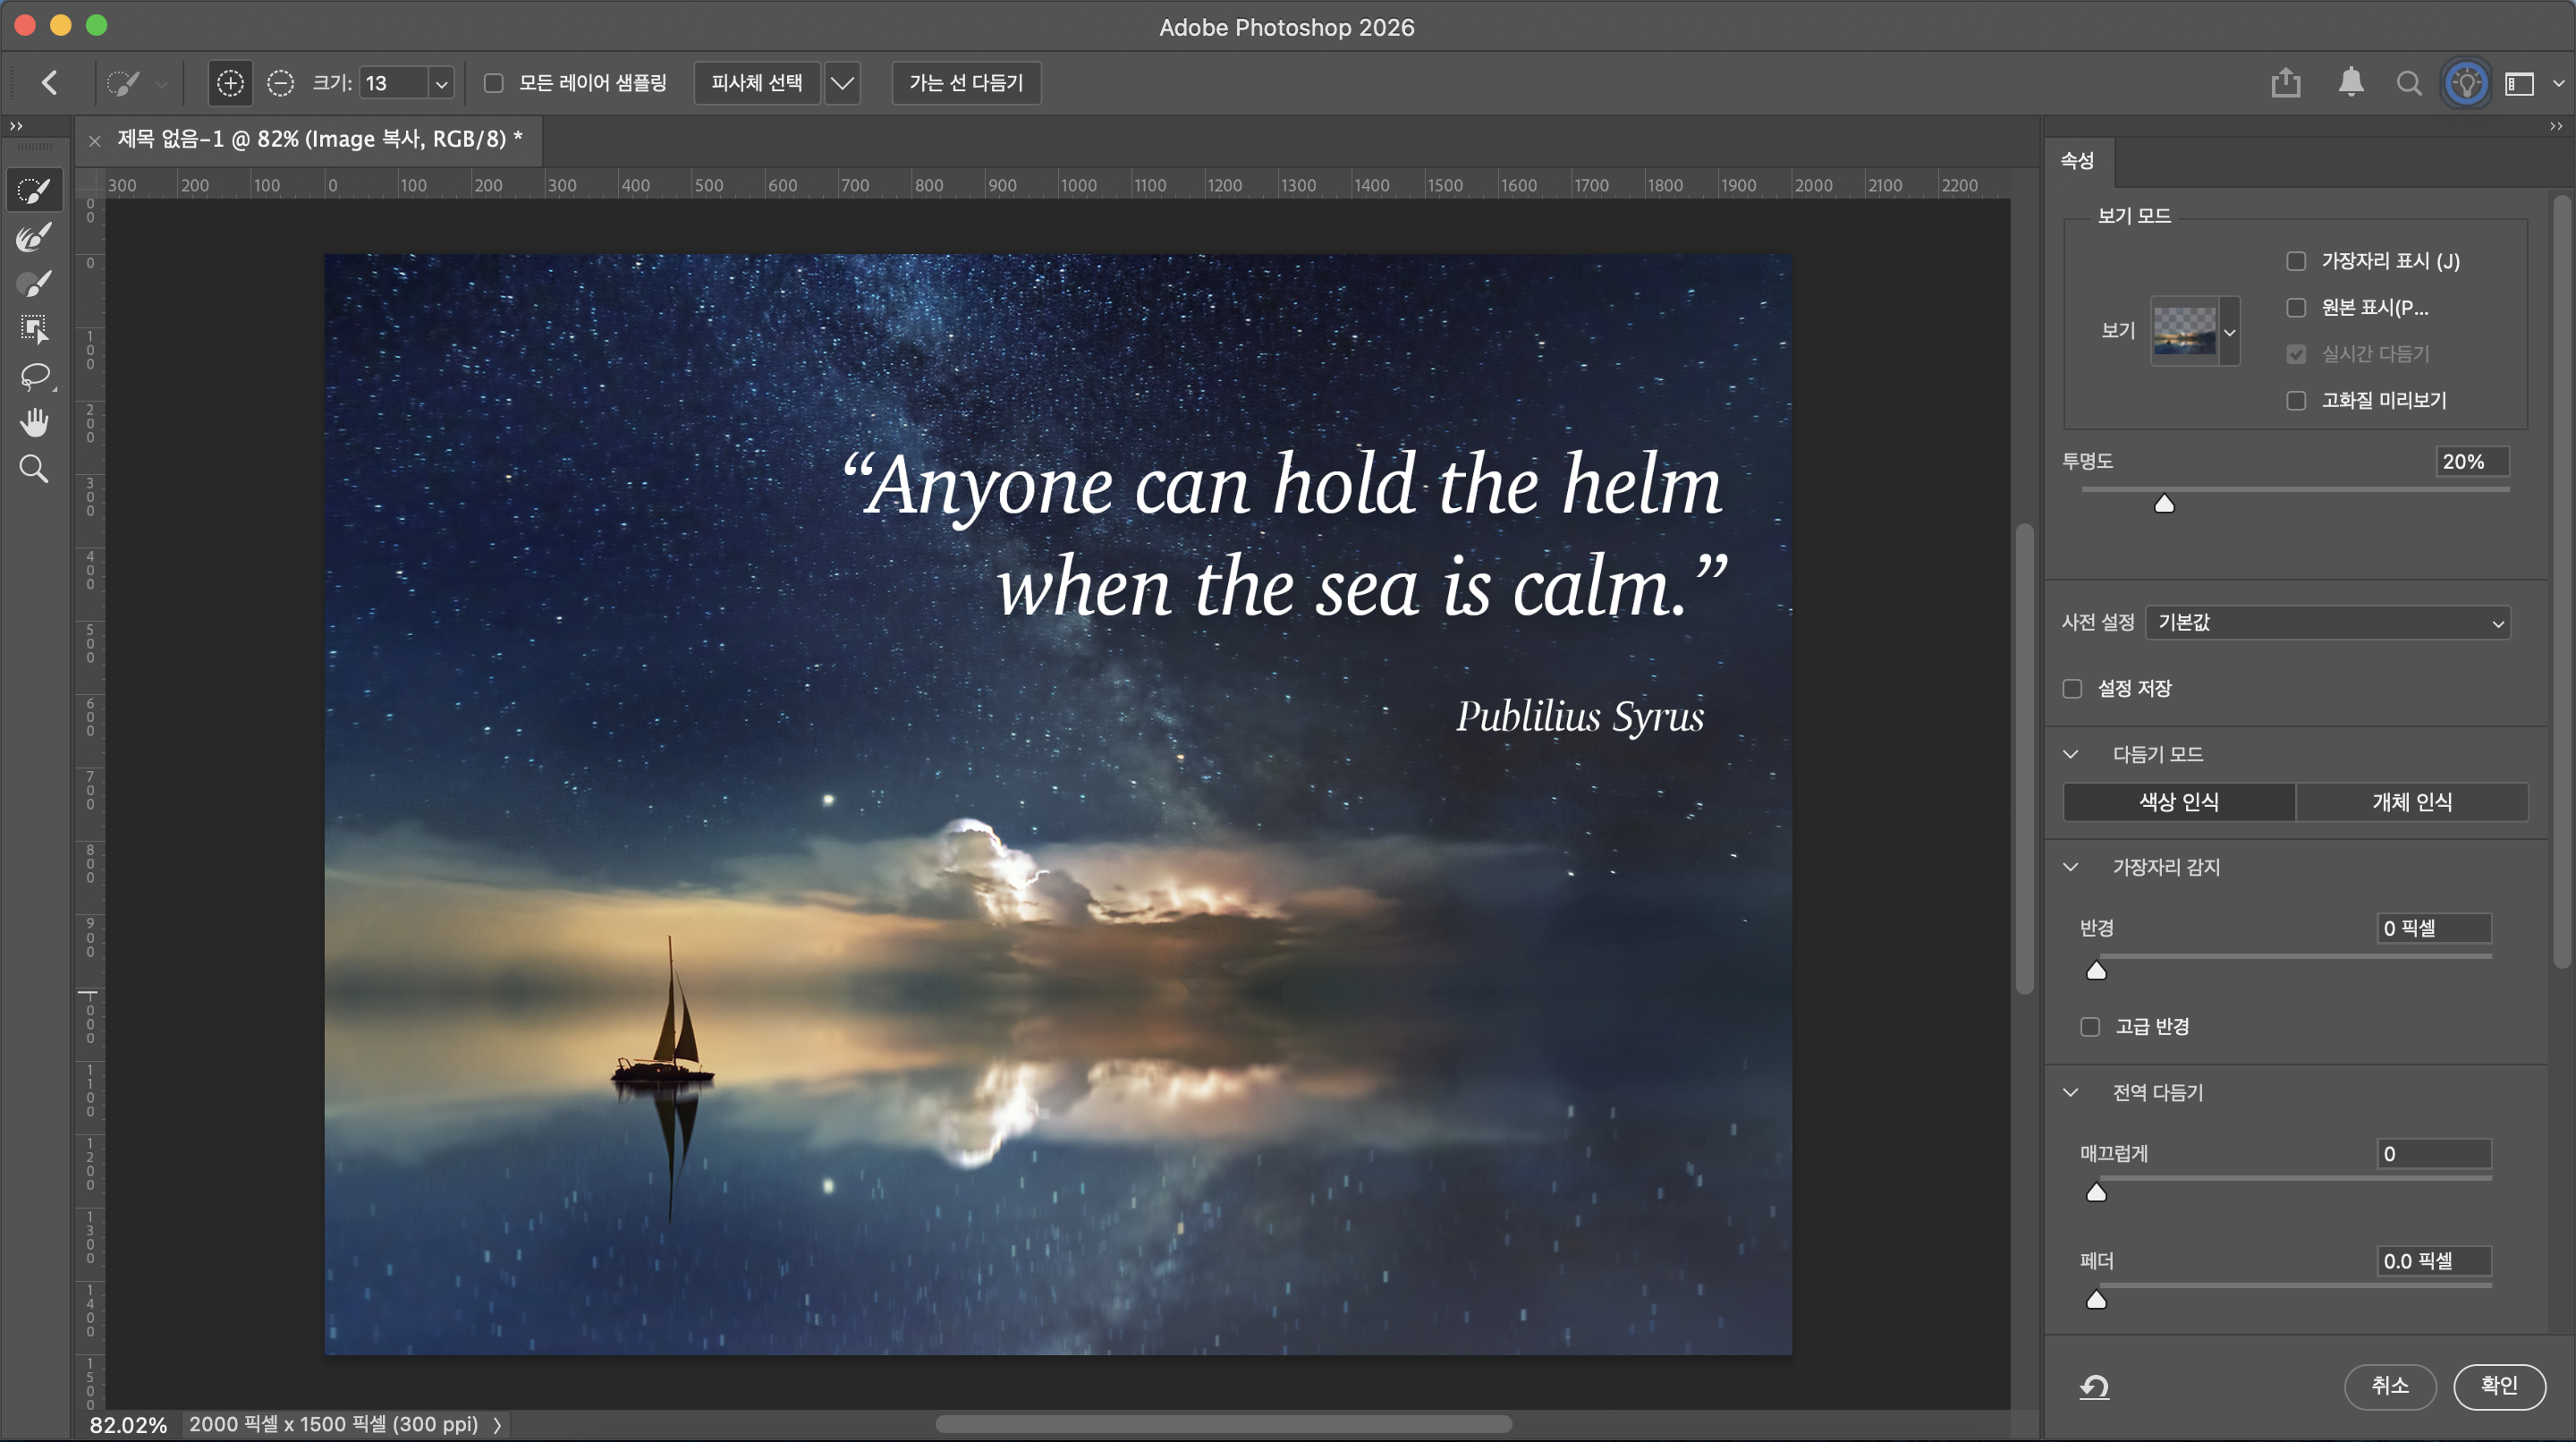
Task: Open the tool preset picker dropdown arrow
Action: click(161, 85)
